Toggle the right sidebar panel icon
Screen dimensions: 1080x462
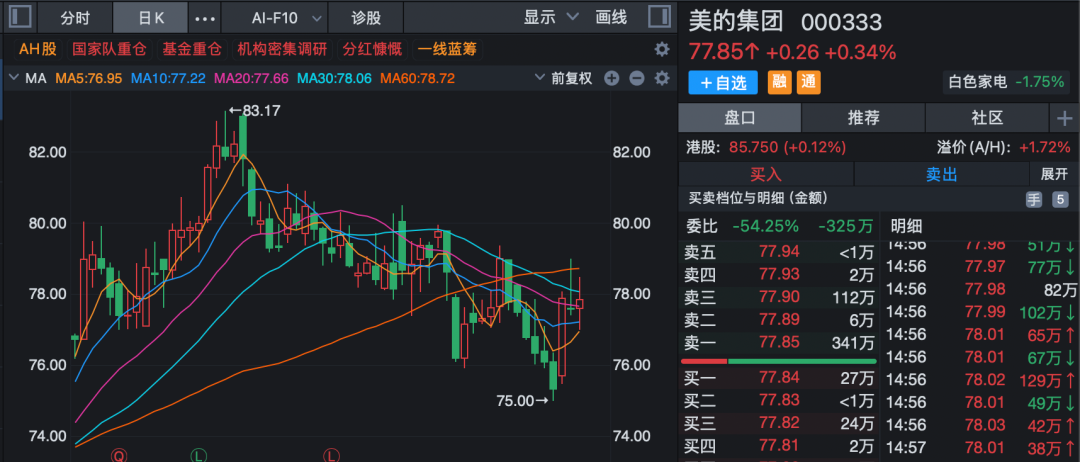click(659, 17)
